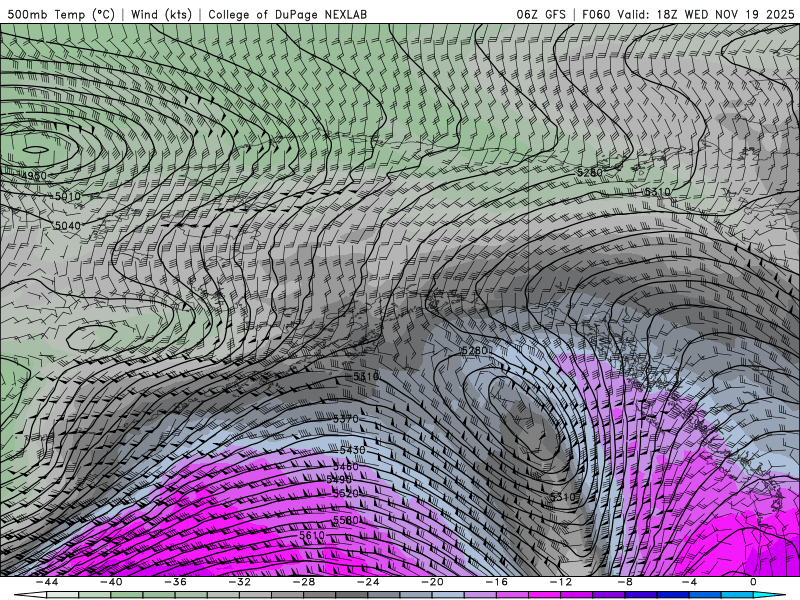800x600 pixels.
Task: Click the cyan arrow tip ending the colorbar
Action: click(x=769, y=595)
